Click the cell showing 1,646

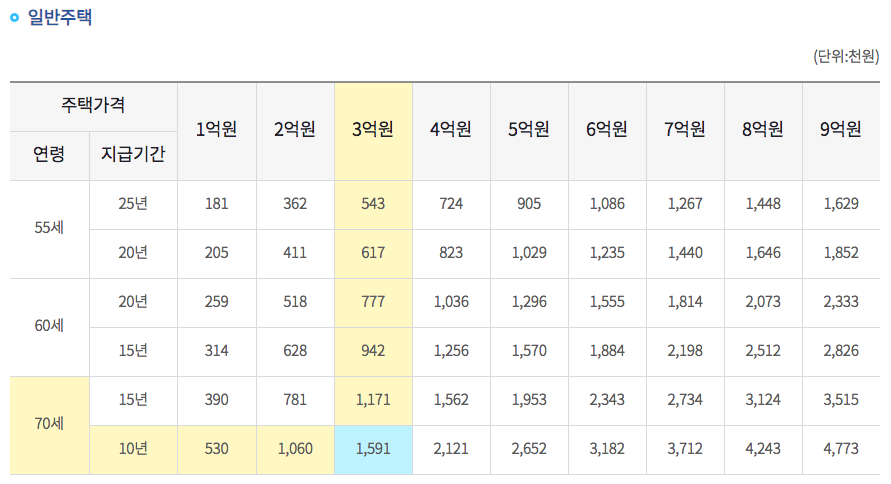[x=763, y=254]
